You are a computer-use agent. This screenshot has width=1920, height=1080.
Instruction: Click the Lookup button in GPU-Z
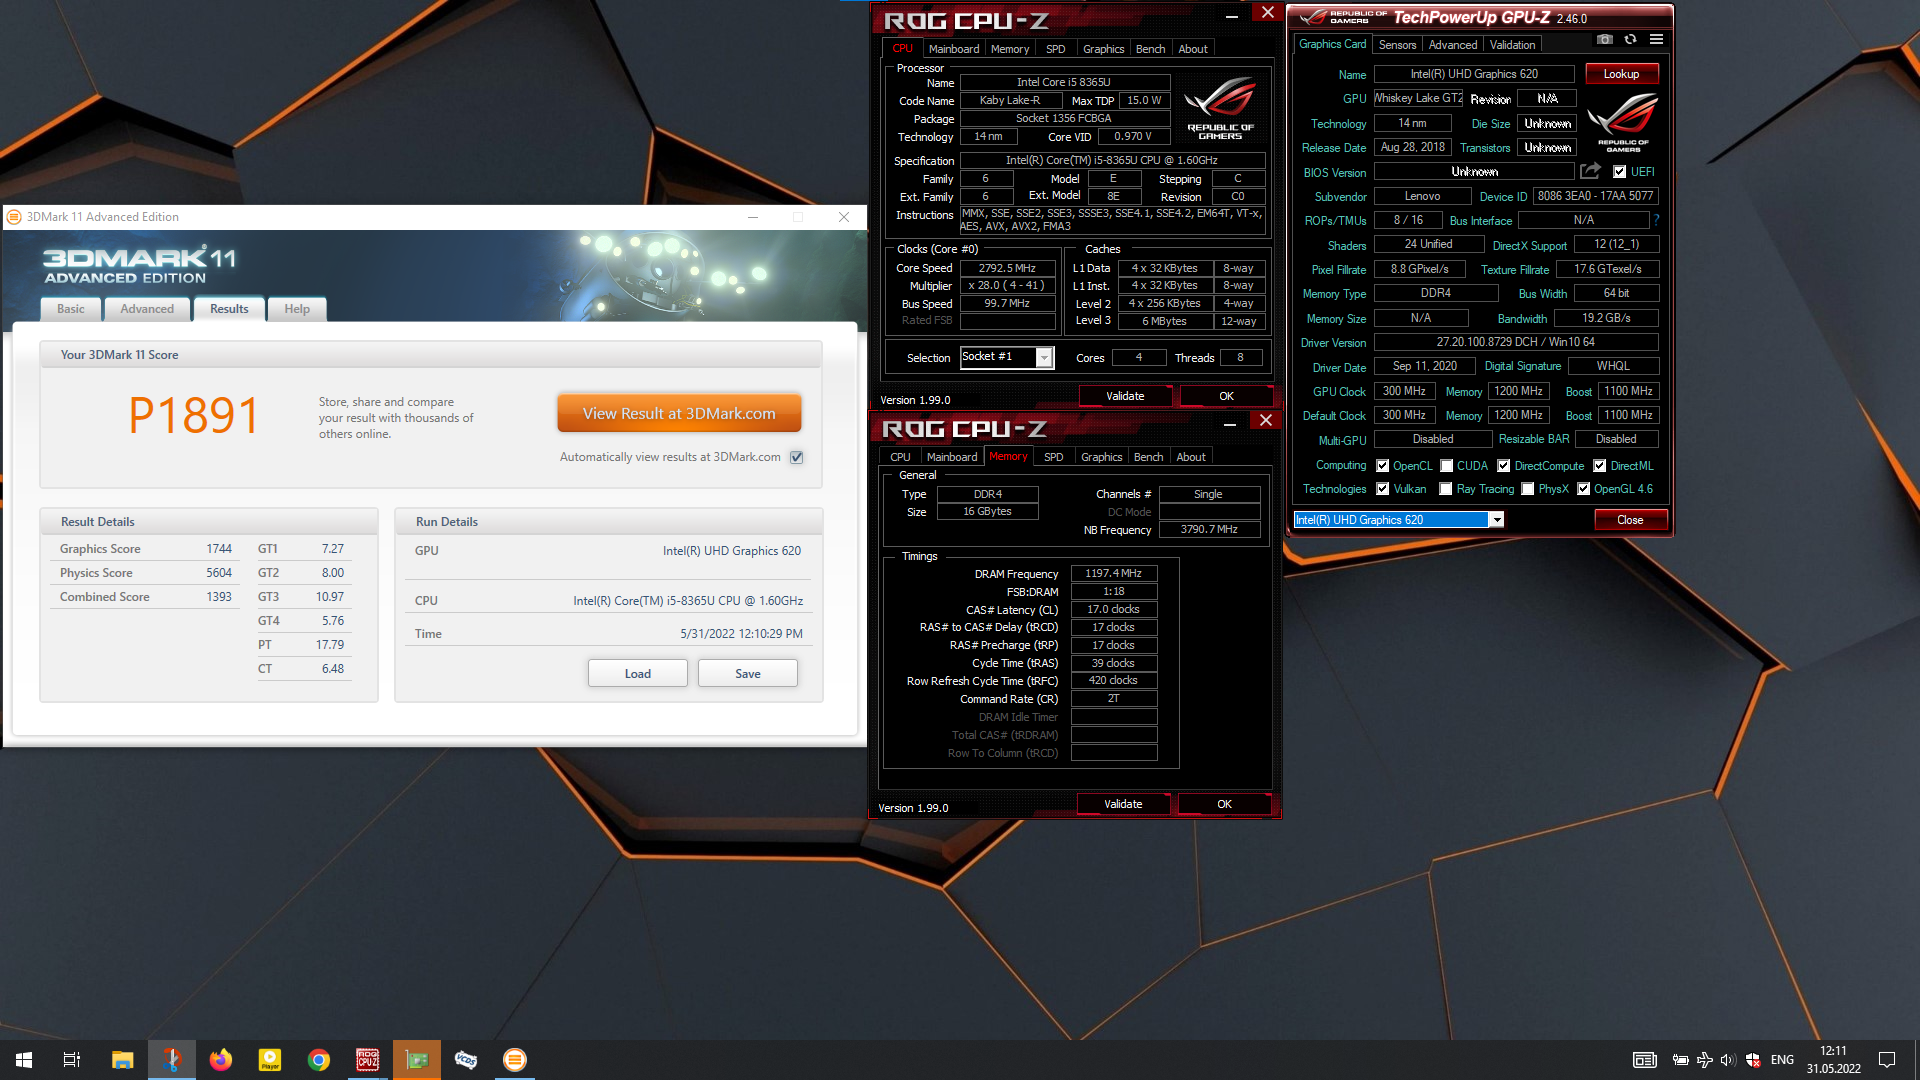(x=1621, y=74)
